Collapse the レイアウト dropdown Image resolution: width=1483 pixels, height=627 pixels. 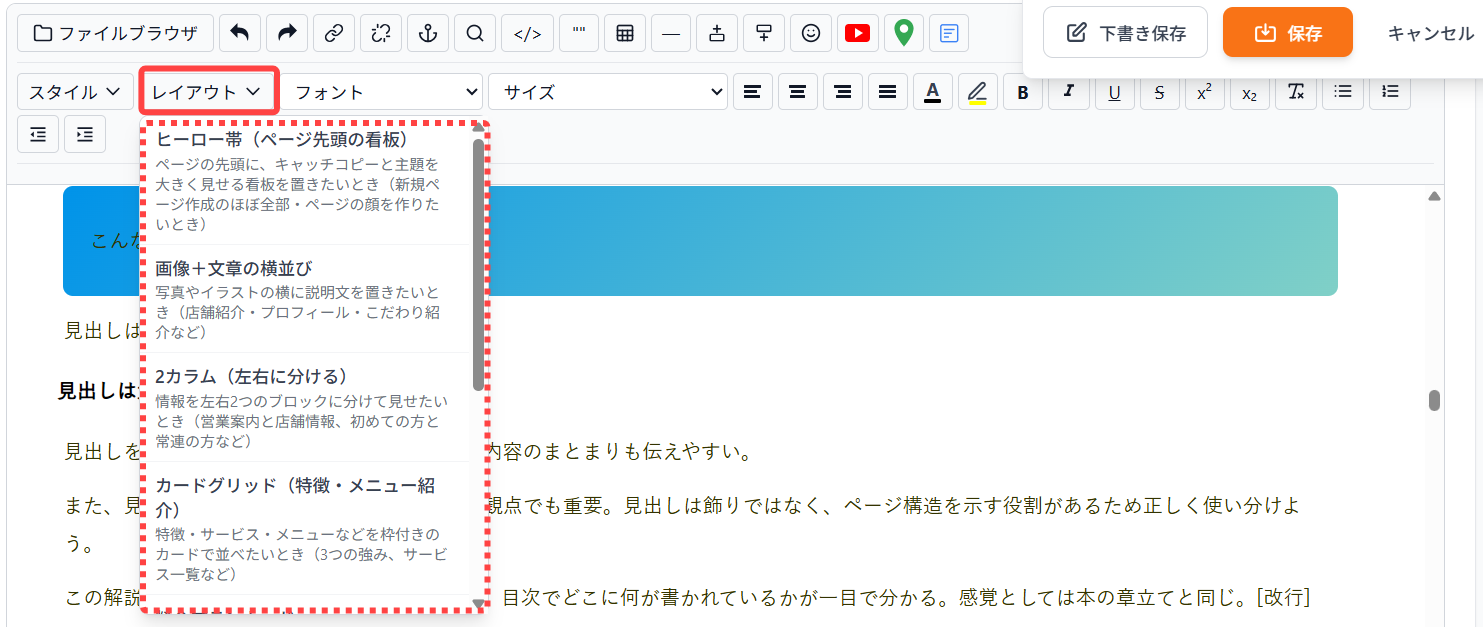(208, 92)
